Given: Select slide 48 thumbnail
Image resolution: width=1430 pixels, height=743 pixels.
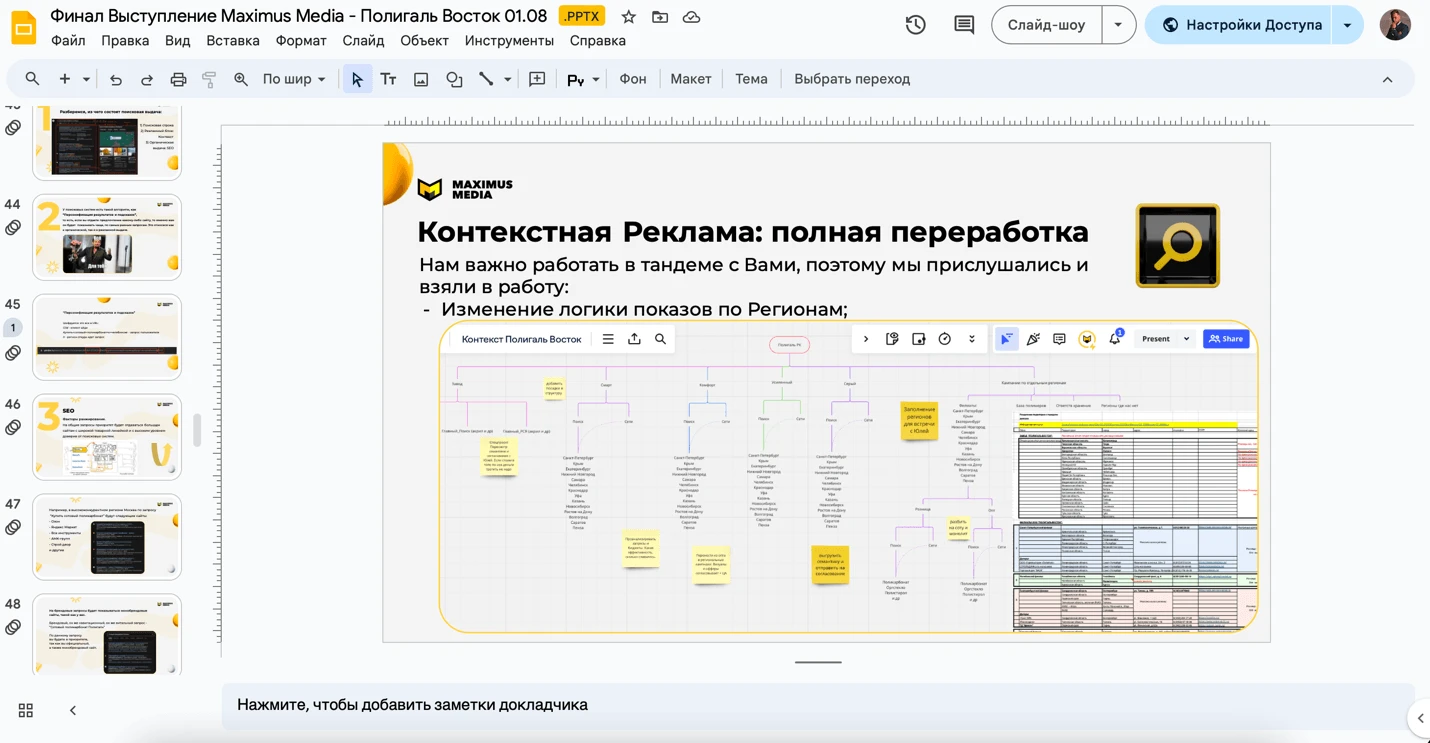Looking at the screenshot, I should [107, 635].
